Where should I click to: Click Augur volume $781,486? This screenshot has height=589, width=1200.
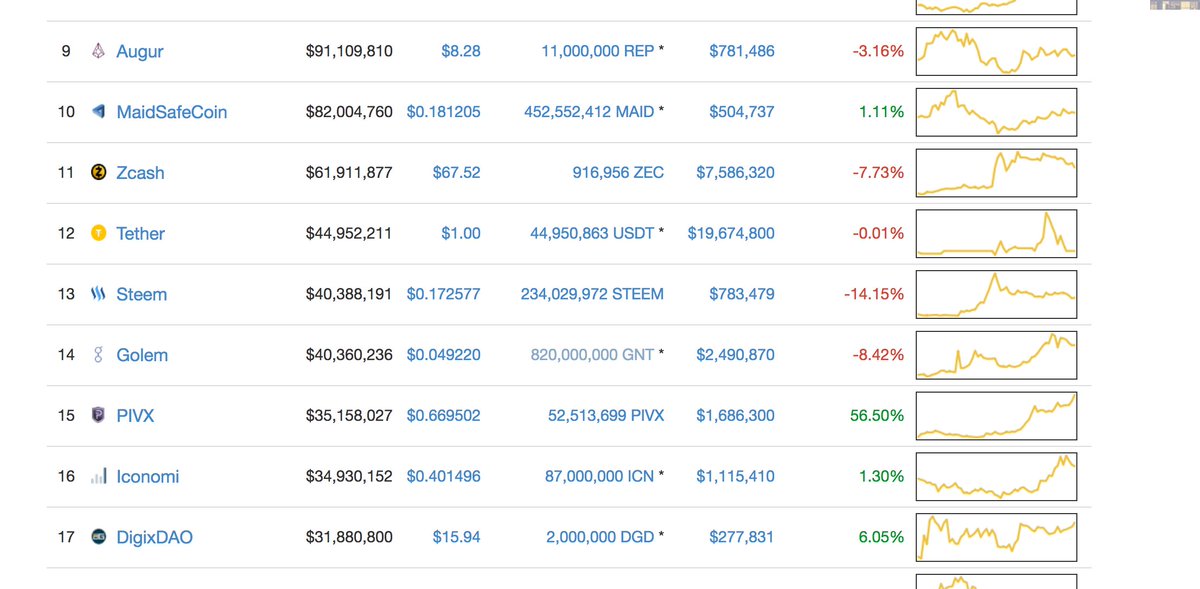pyautogui.click(x=741, y=50)
